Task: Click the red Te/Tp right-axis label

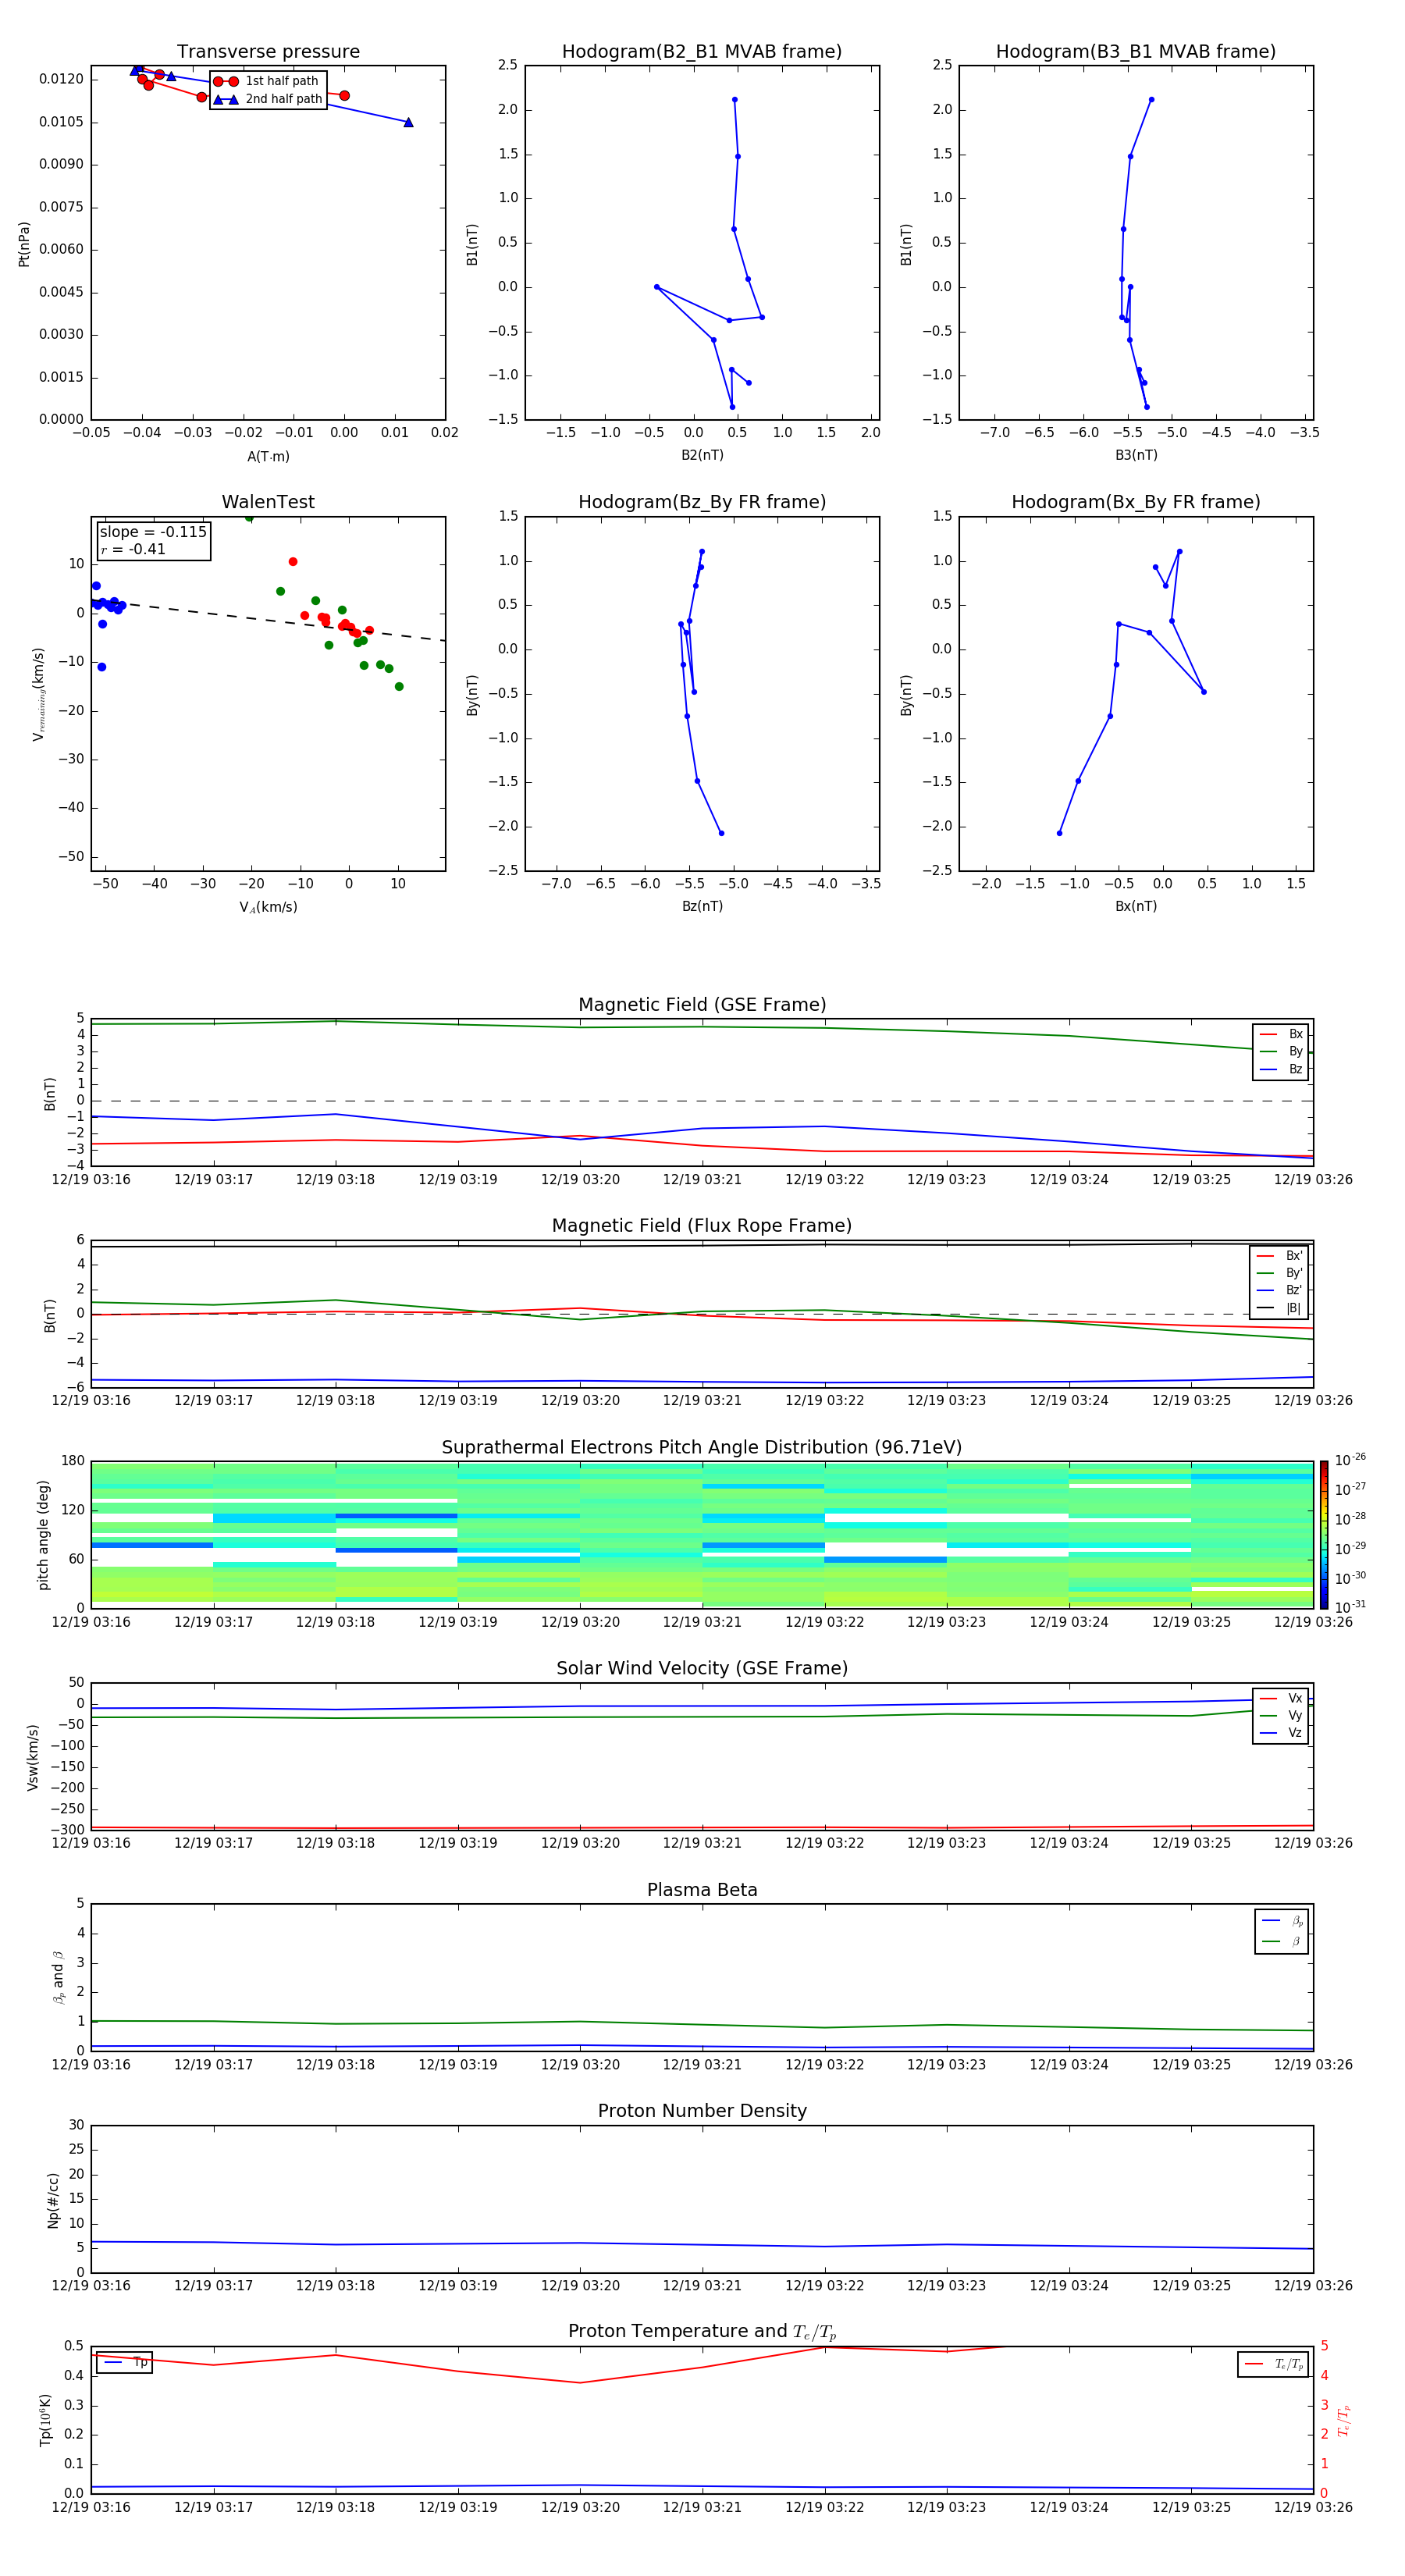Action: tap(1343, 2420)
